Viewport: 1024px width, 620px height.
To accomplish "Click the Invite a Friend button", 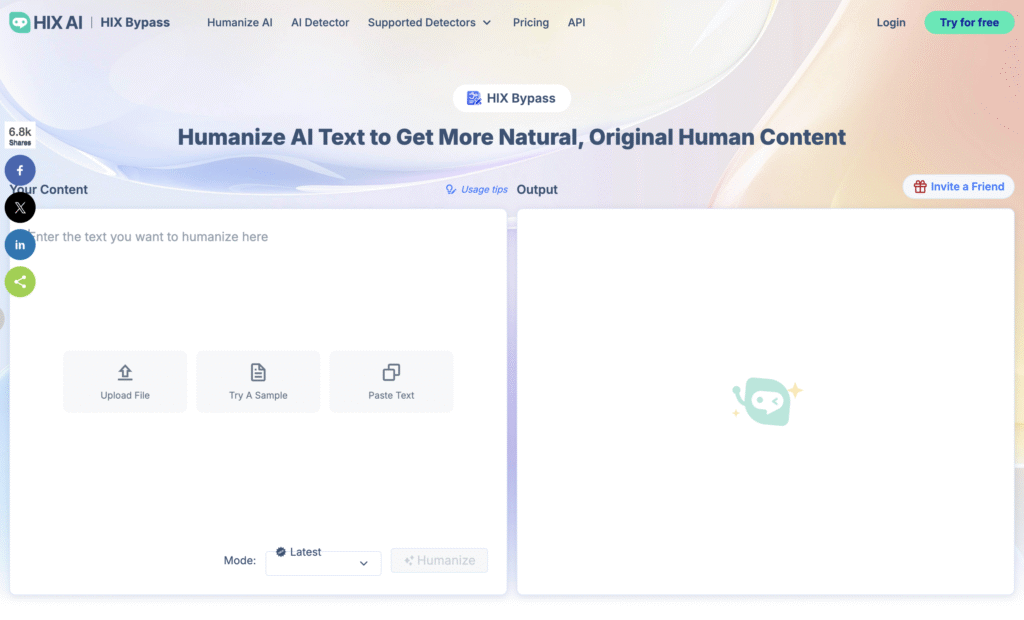I will [x=958, y=186].
